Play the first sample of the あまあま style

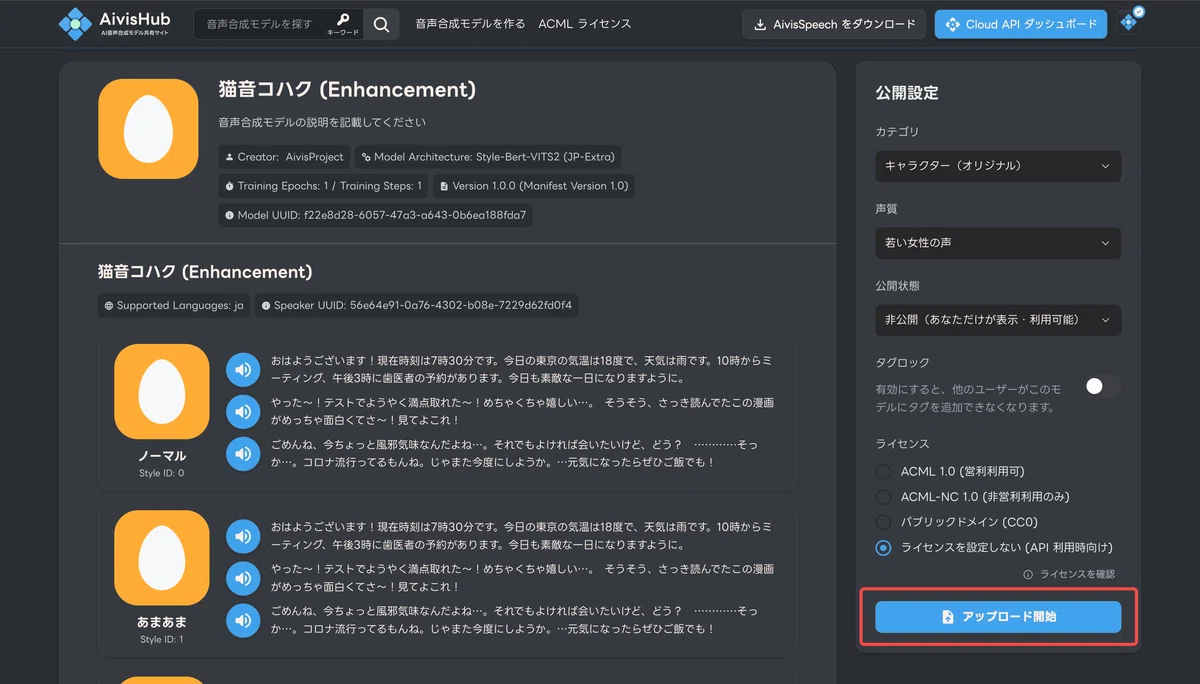click(243, 536)
